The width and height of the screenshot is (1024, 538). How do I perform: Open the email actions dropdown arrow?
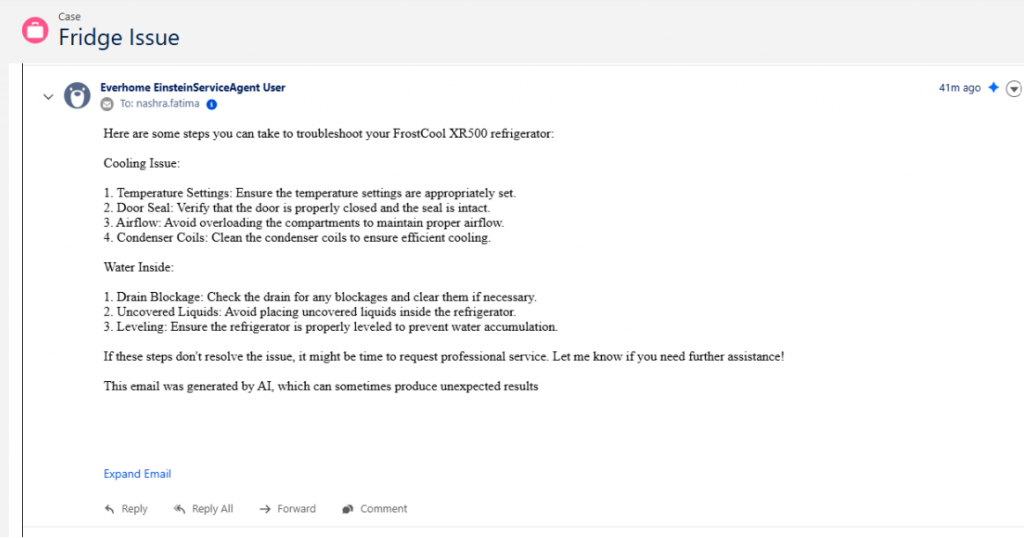(x=1014, y=89)
